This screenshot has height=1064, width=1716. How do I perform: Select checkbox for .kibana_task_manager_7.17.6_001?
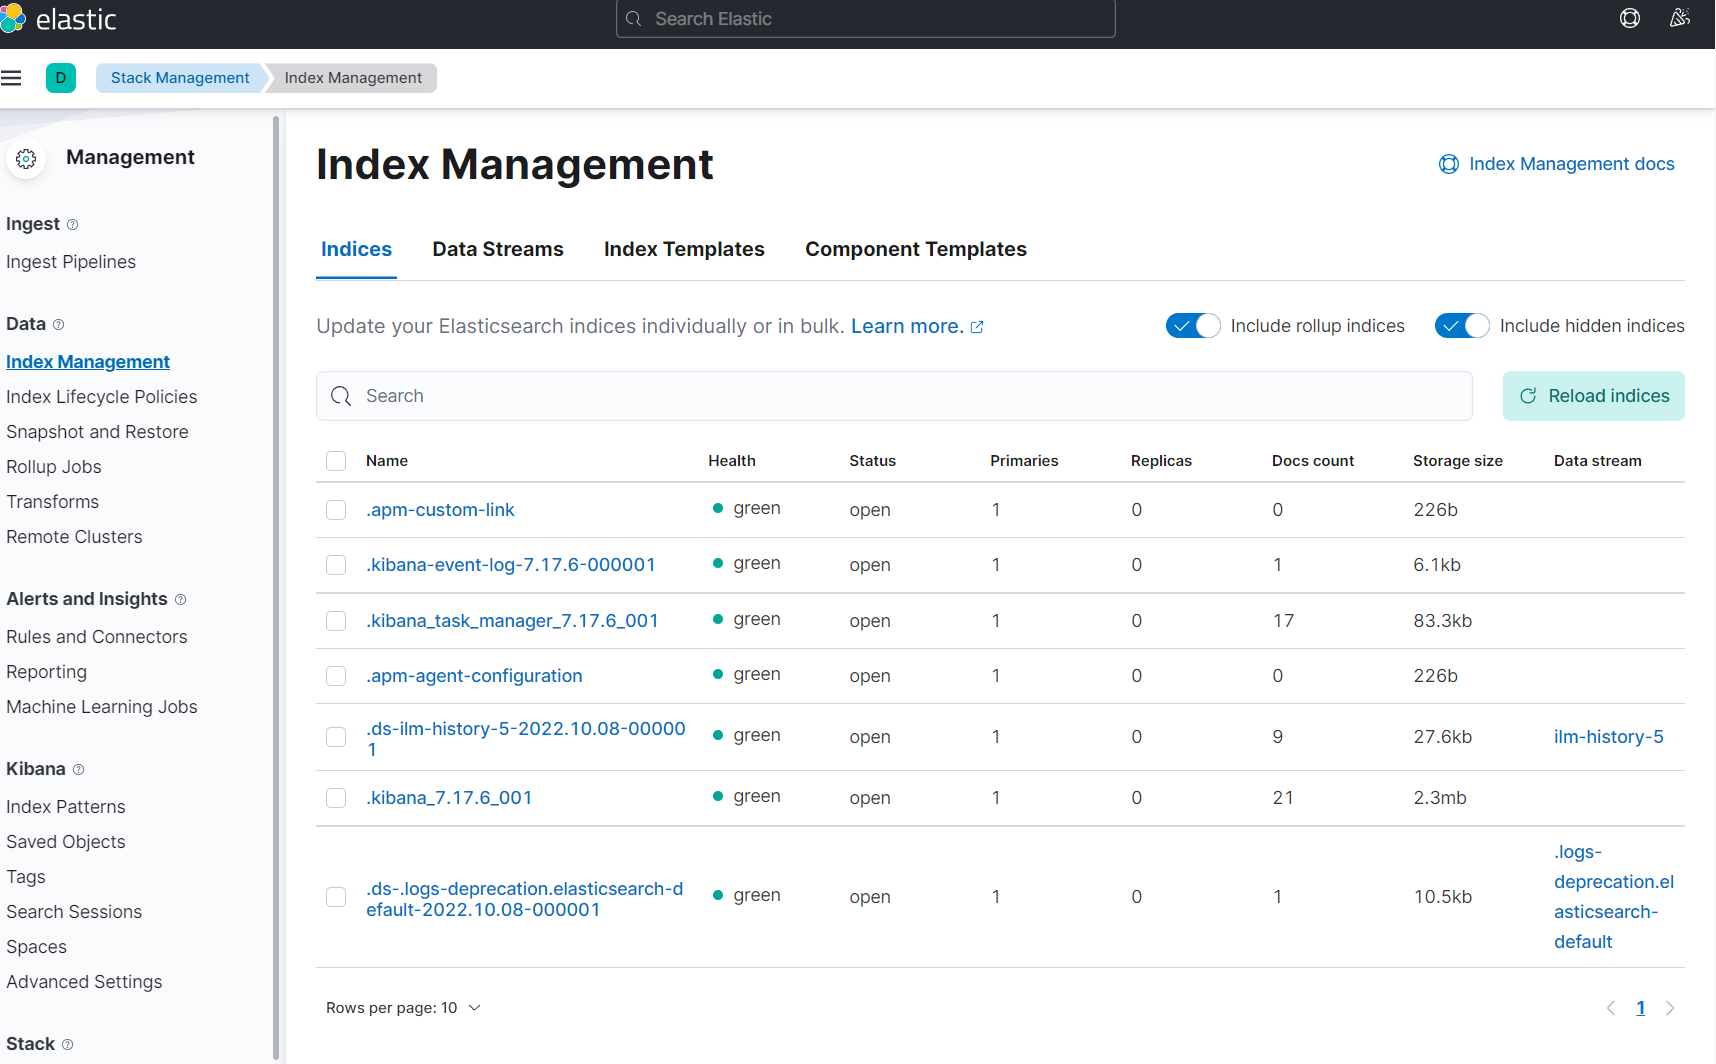tap(336, 621)
